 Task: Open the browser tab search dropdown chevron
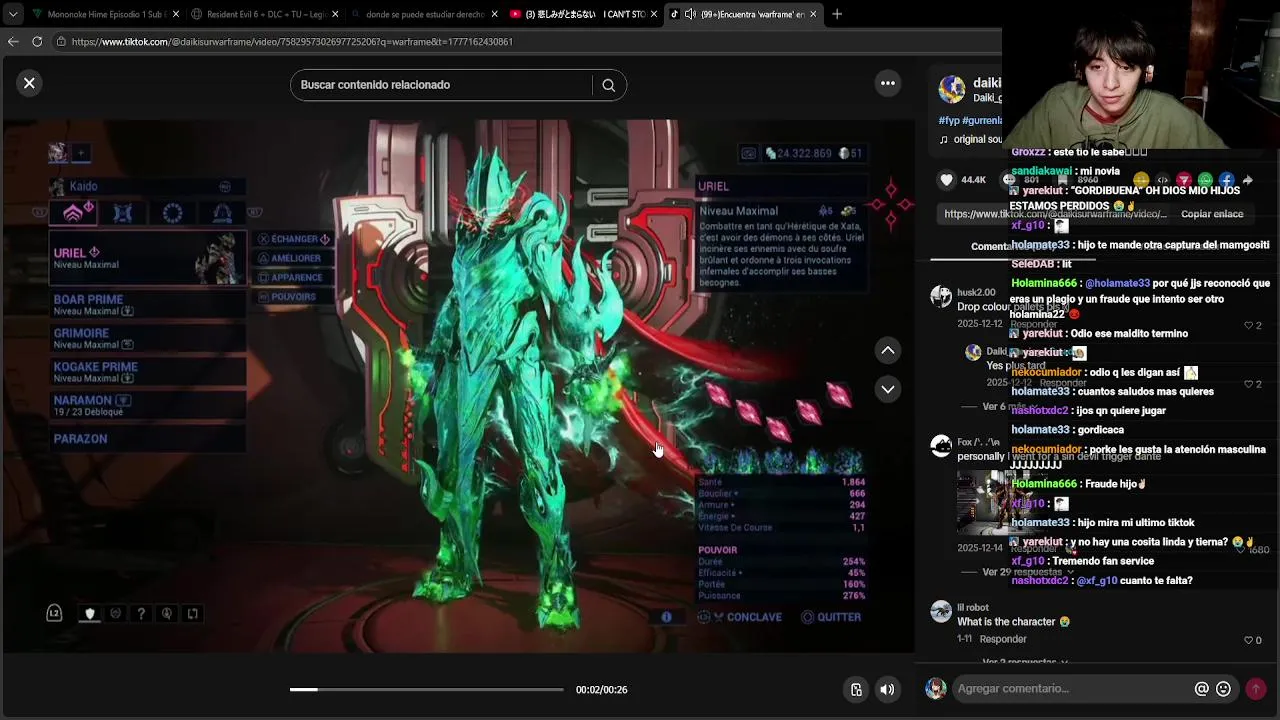pos(12,14)
